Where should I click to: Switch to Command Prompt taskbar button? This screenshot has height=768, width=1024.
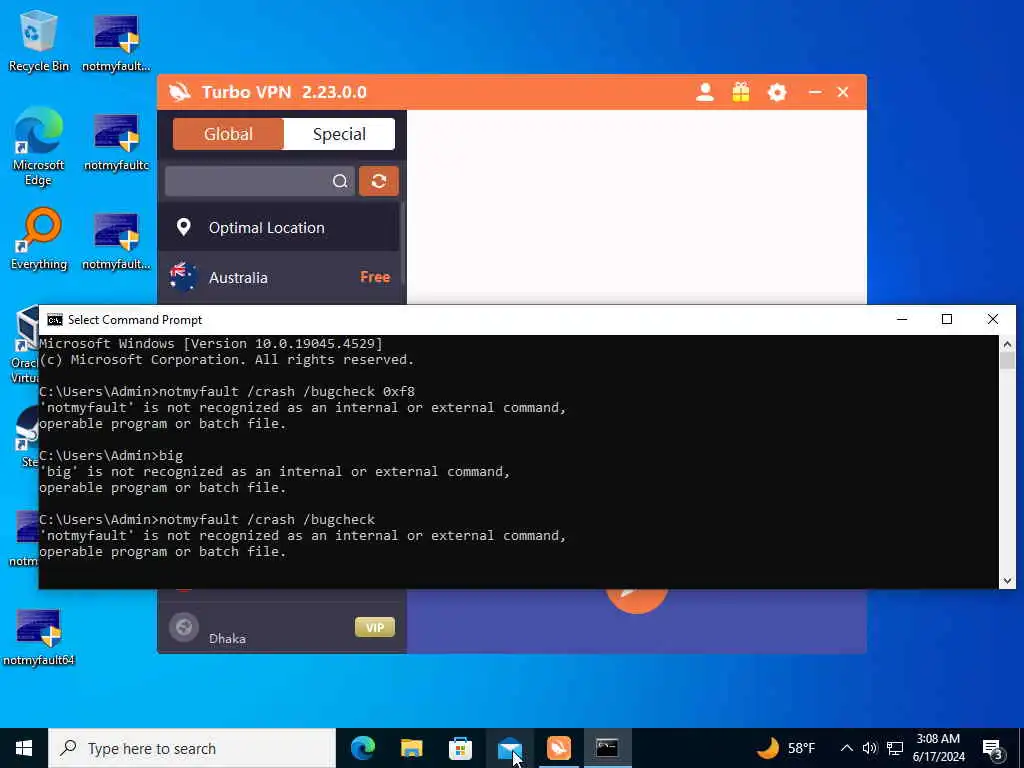click(x=607, y=748)
